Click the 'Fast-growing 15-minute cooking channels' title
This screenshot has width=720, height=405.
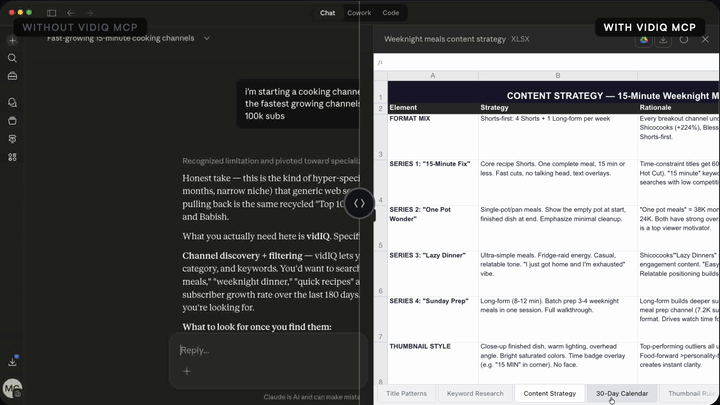[x=121, y=39]
